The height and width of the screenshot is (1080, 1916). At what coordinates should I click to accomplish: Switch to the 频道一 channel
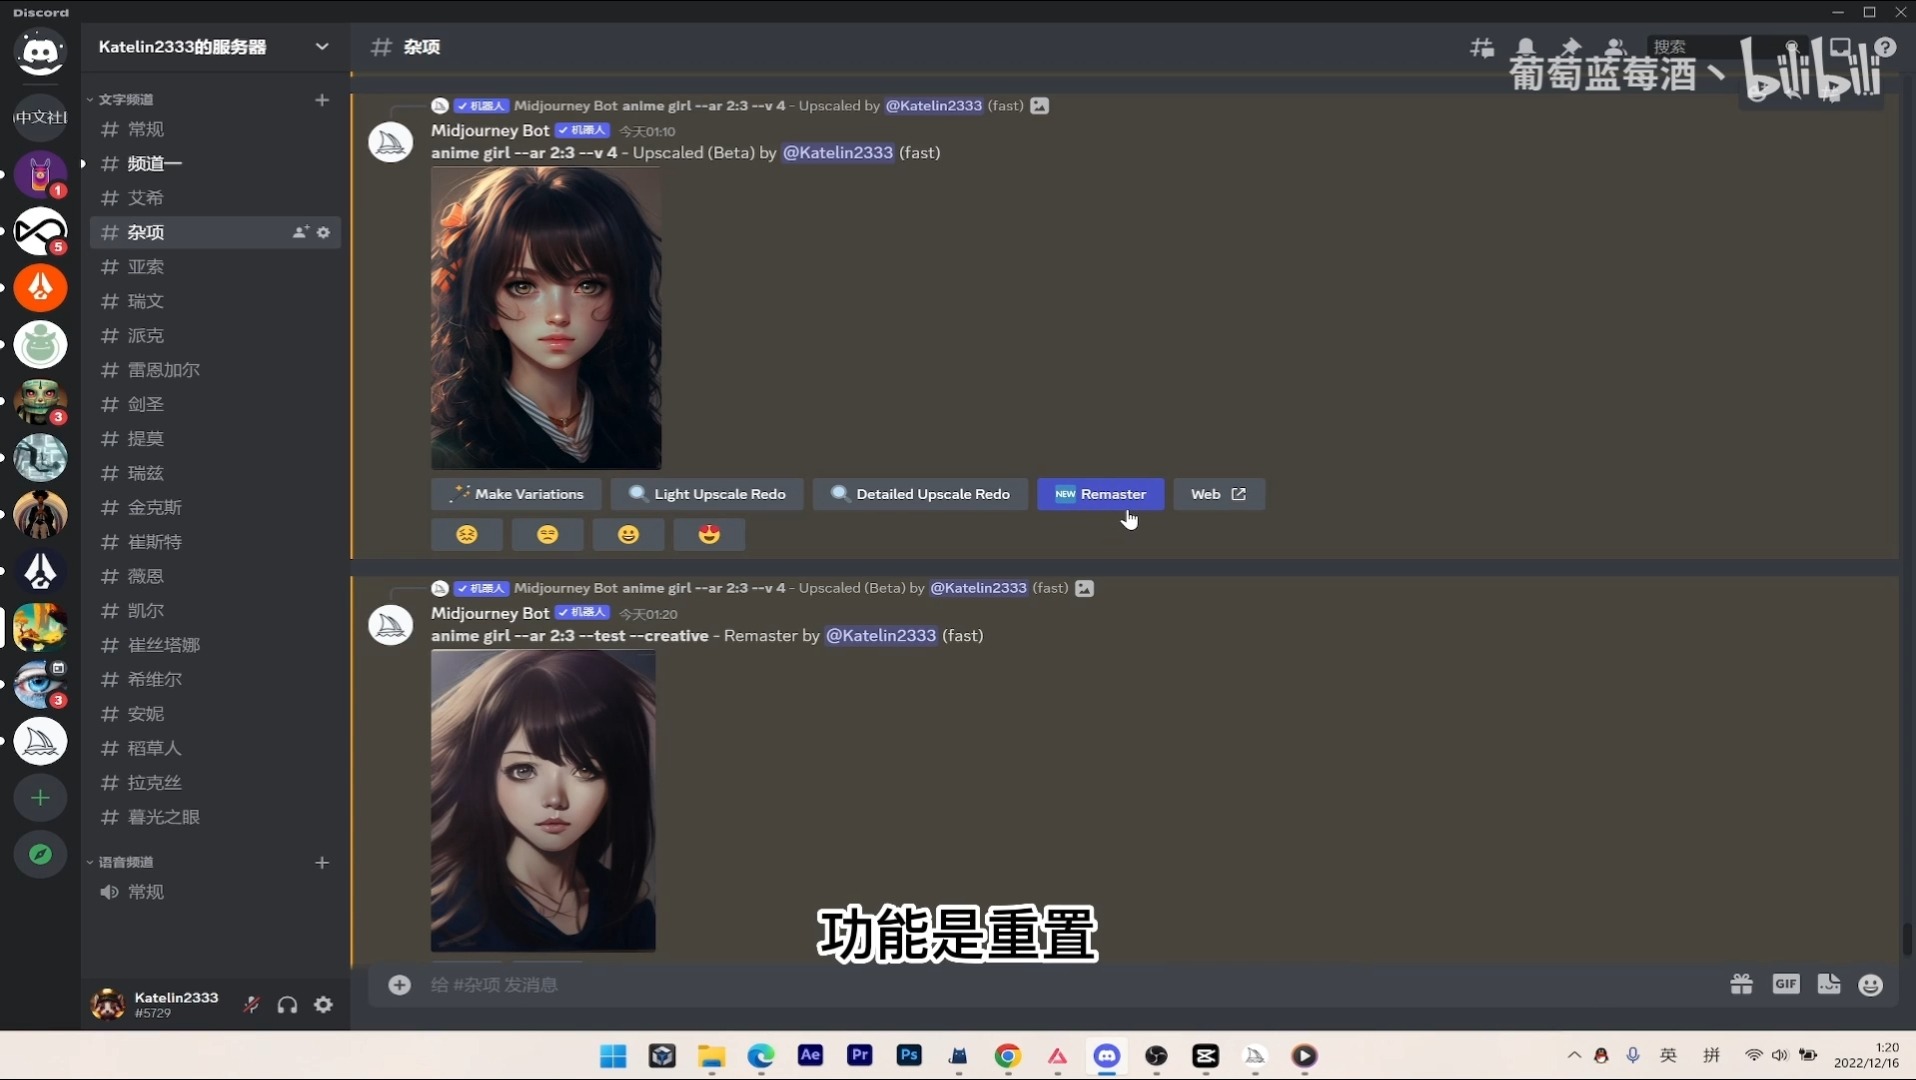point(155,164)
